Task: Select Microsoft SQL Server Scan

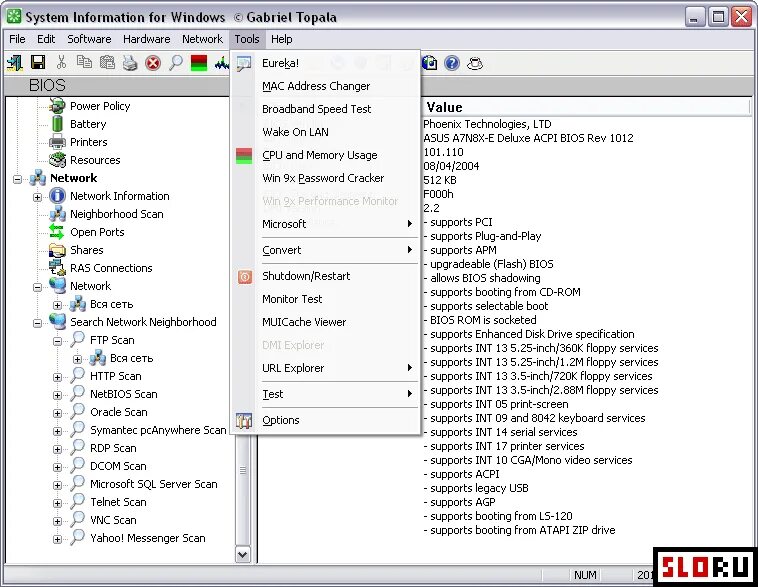Action: (154, 484)
